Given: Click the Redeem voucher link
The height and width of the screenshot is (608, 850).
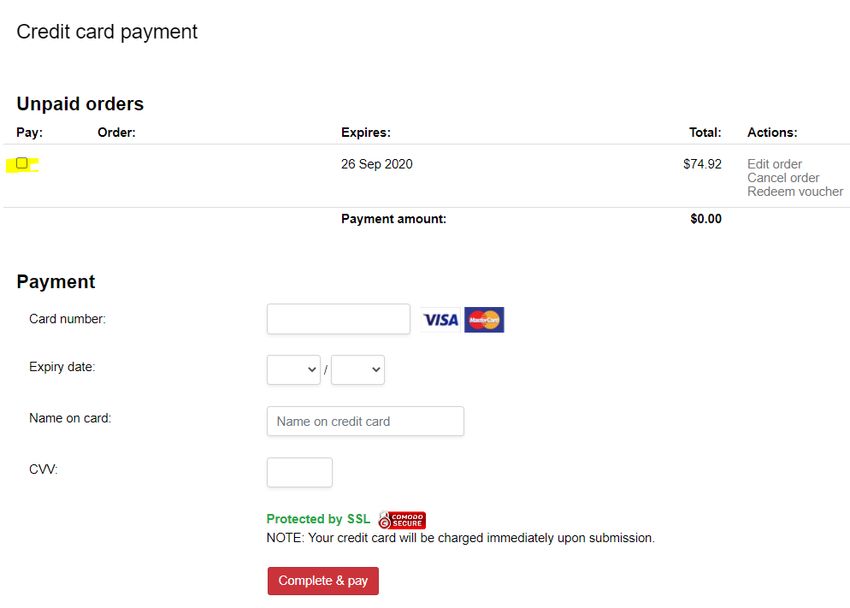Looking at the screenshot, I should 795,191.
